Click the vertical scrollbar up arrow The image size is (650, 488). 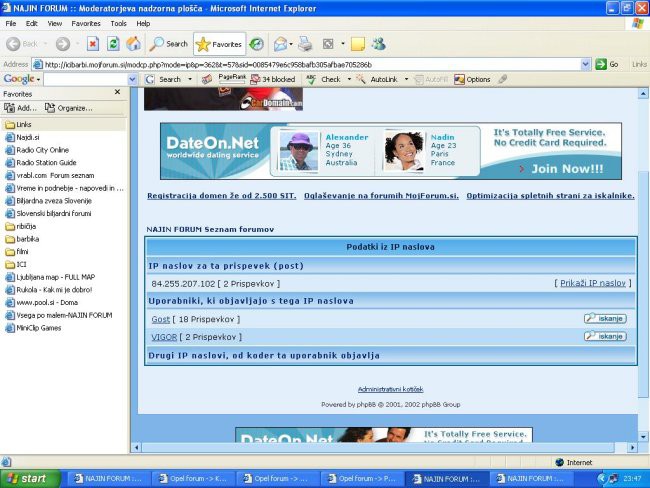(643, 94)
